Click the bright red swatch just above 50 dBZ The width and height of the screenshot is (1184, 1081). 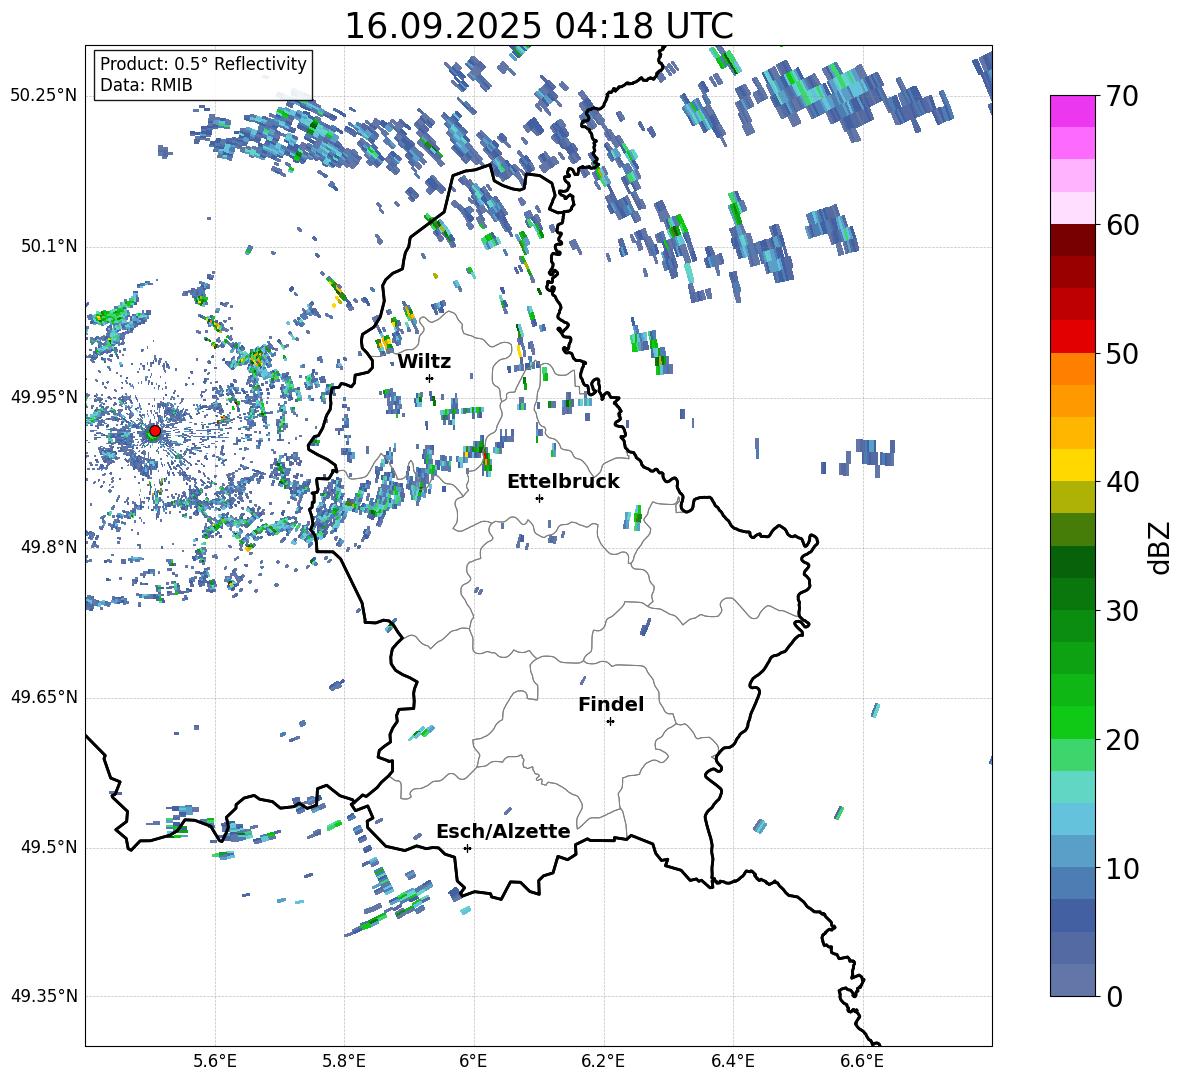(x=1072, y=337)
